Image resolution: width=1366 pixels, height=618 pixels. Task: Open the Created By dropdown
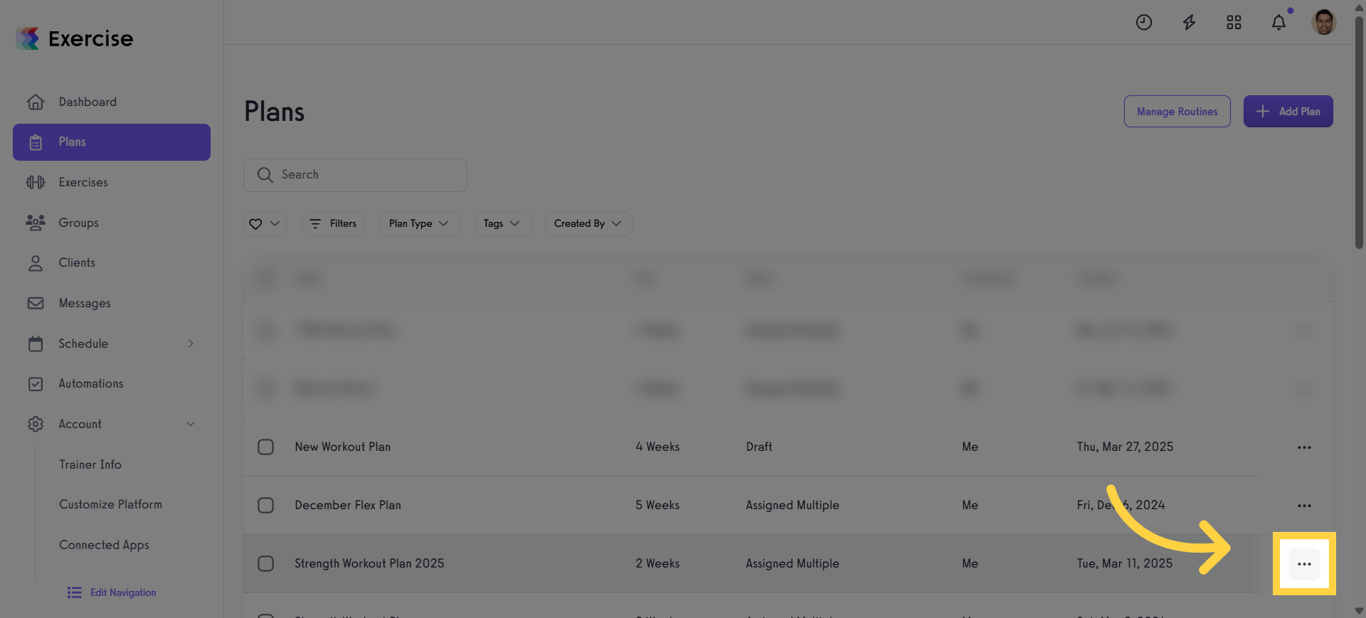(588, 224)
